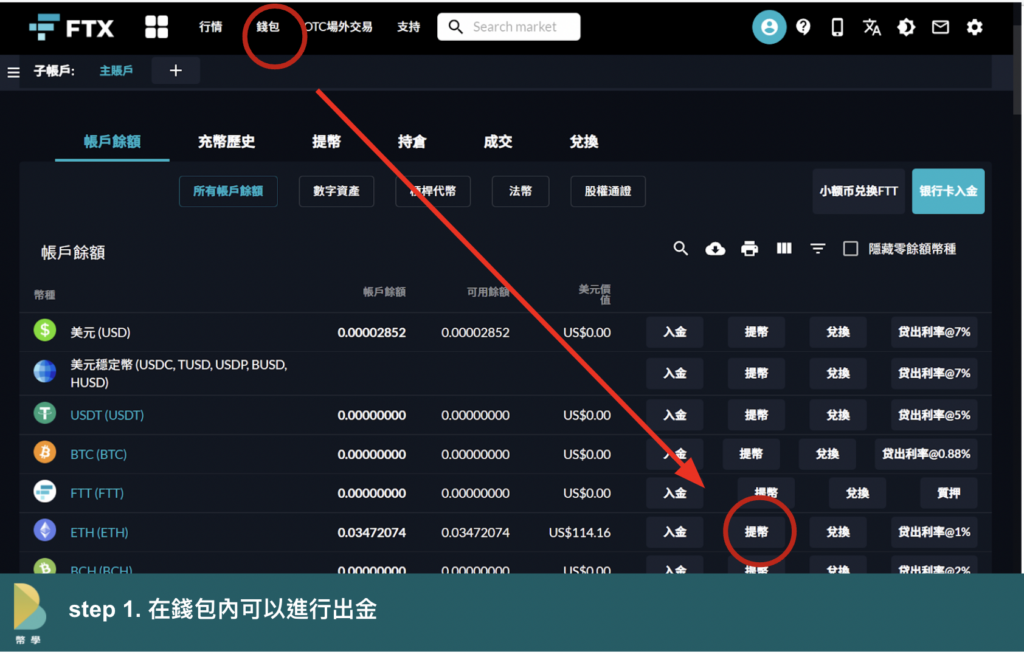Image resolution: width=1024 pixels, height=654 pixels.
Task: Sort by 帳戶餘額 column header
Action: click(385, 291)
